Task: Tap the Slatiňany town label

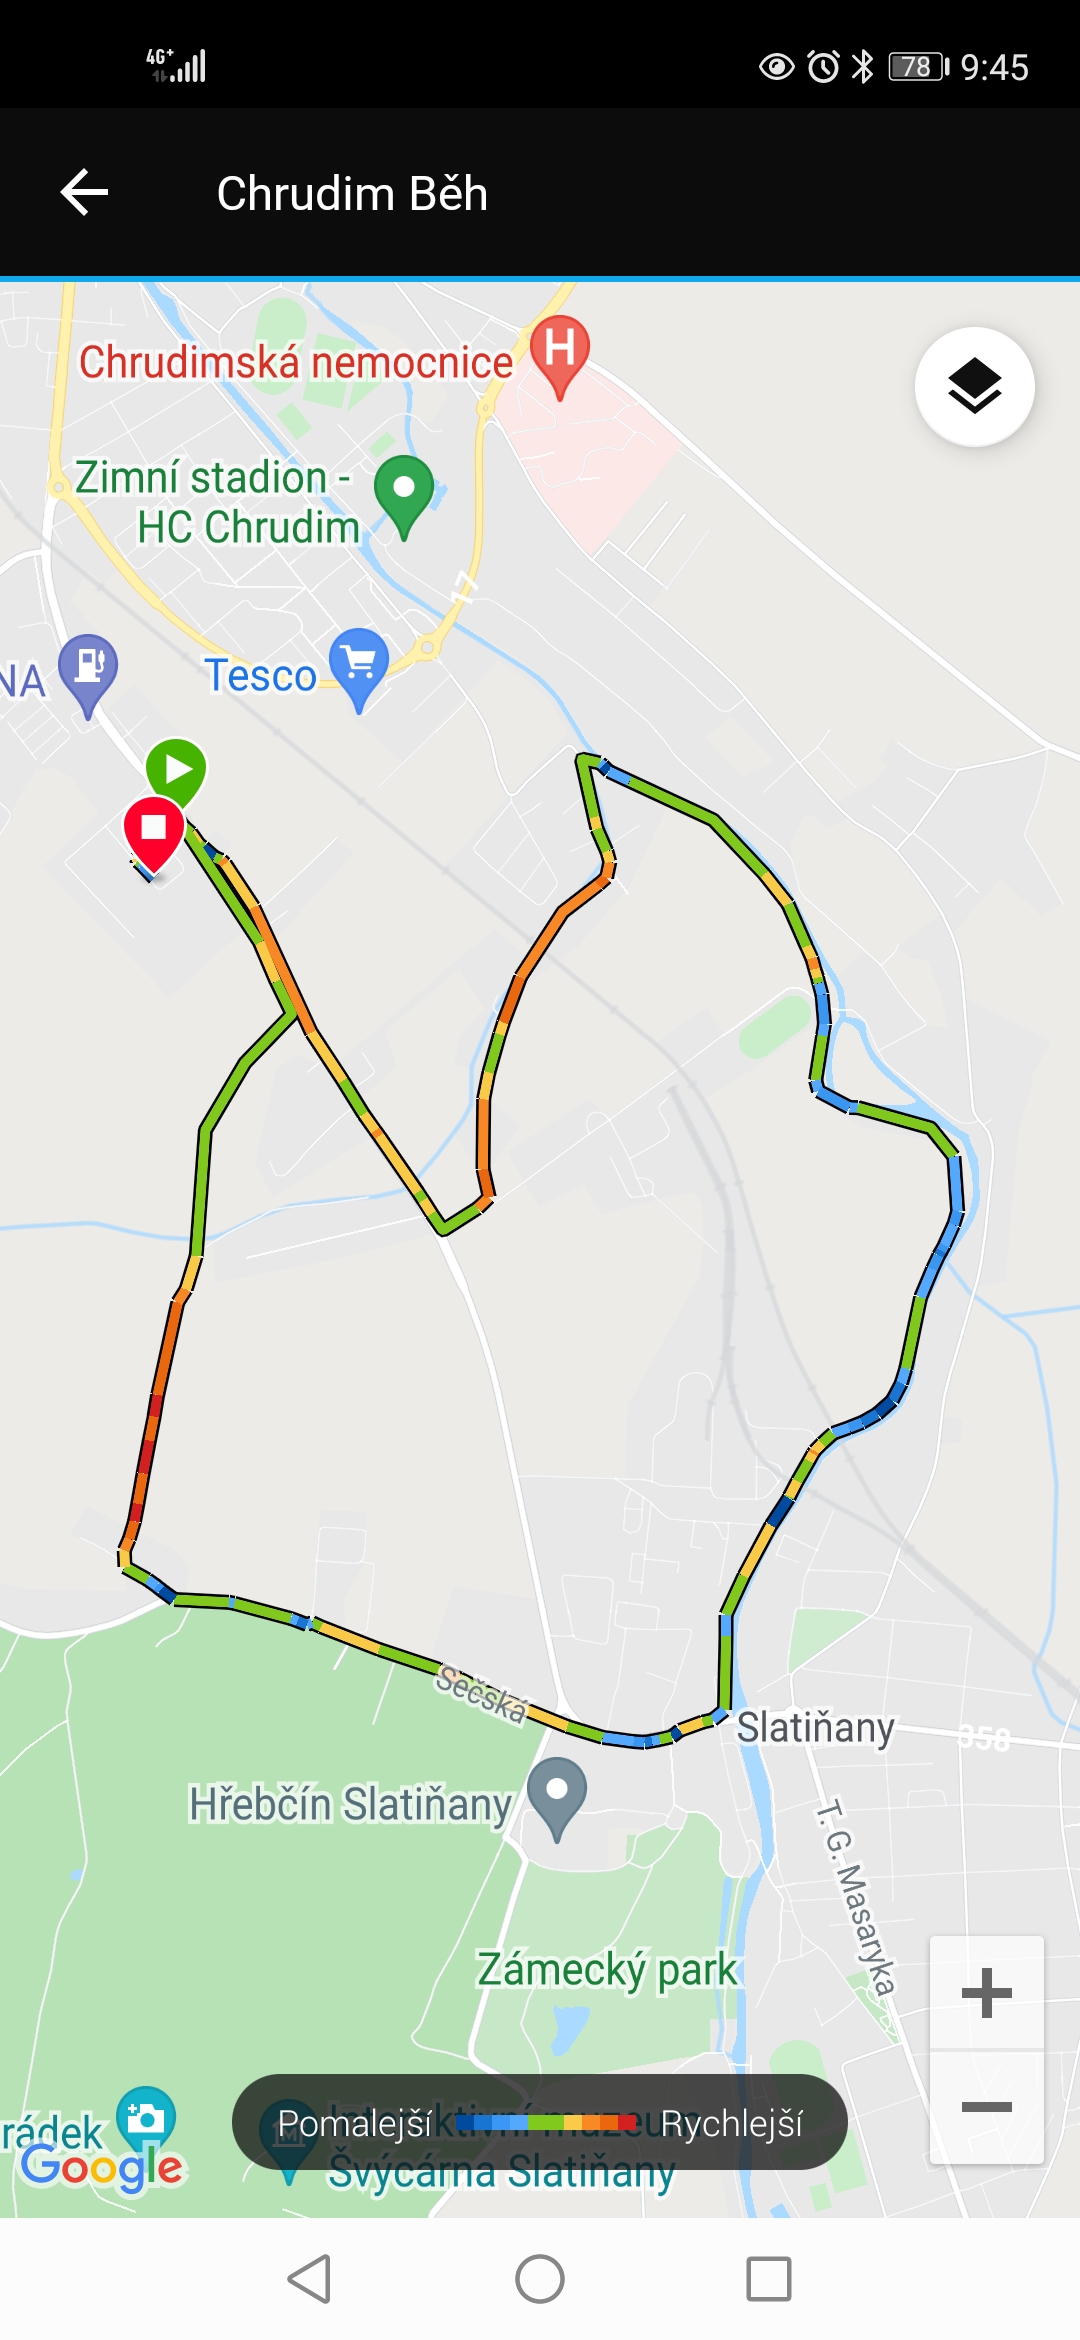Action: click(815, 1727)
